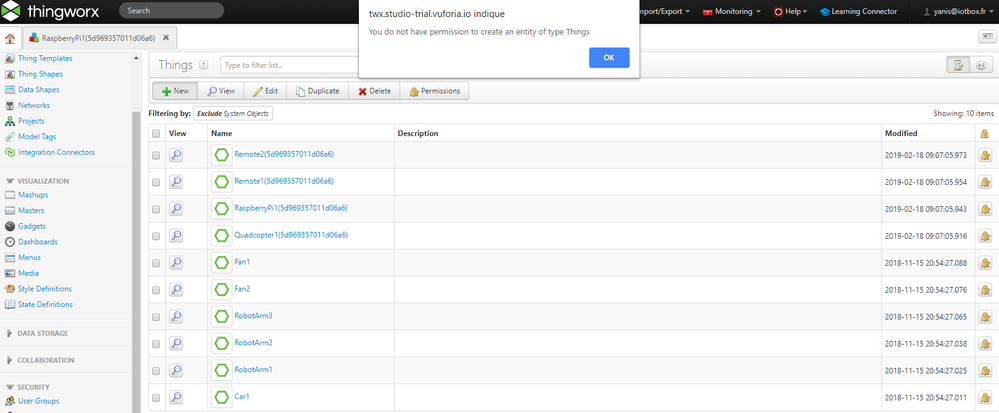999x413 pixels.
Task: Click the Duplicate toolbar button
Action: 317,91
